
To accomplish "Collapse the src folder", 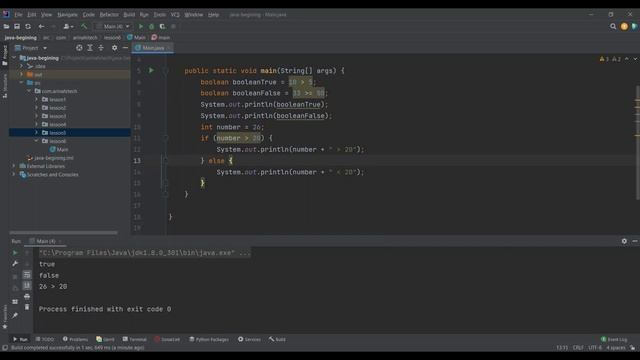I will [x=22, y=83].
